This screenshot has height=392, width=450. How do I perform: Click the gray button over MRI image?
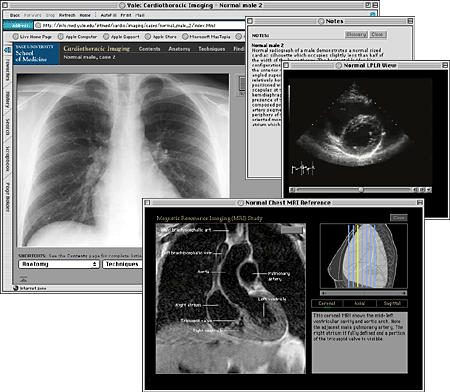coord(292,230)
